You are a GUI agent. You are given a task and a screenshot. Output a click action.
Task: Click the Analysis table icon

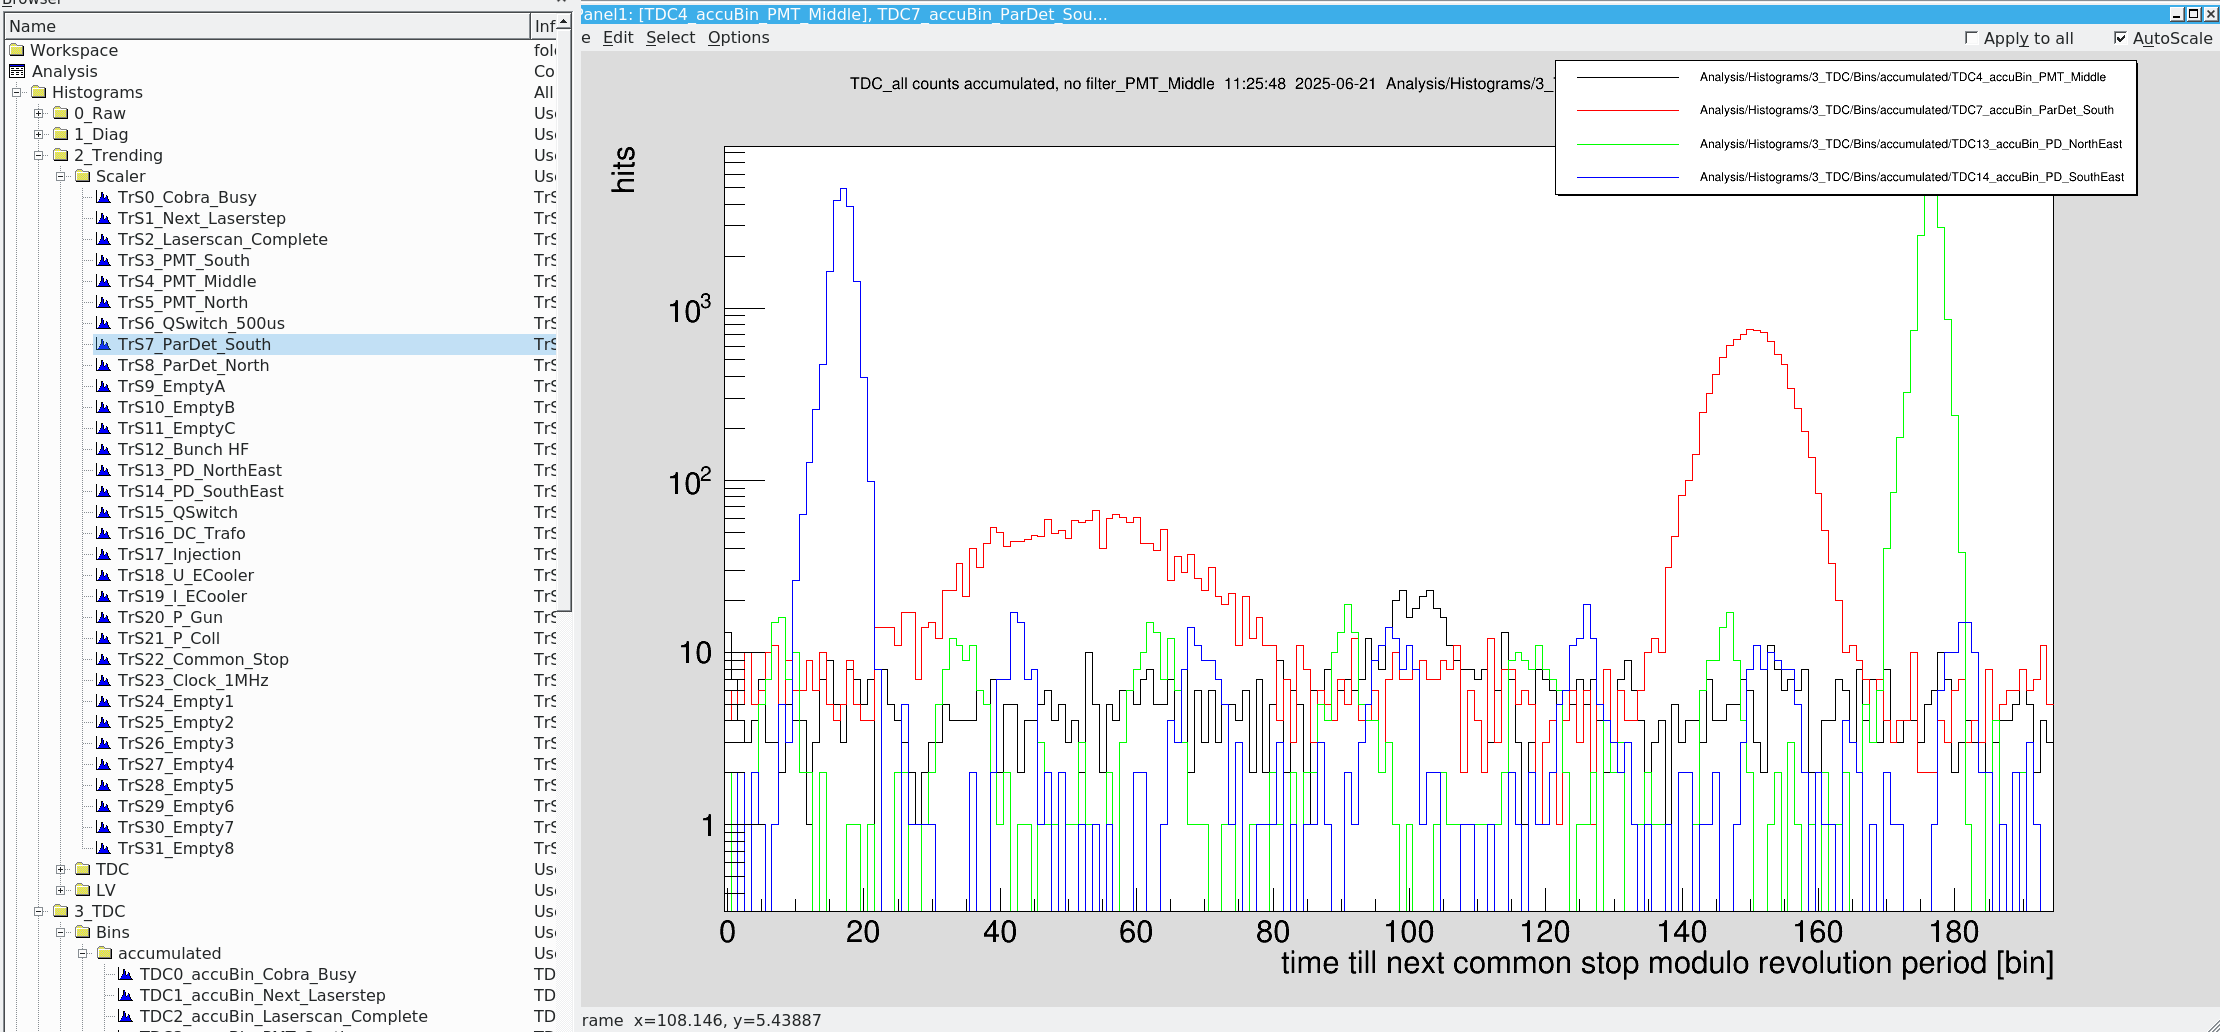click(x=17, y=71)
